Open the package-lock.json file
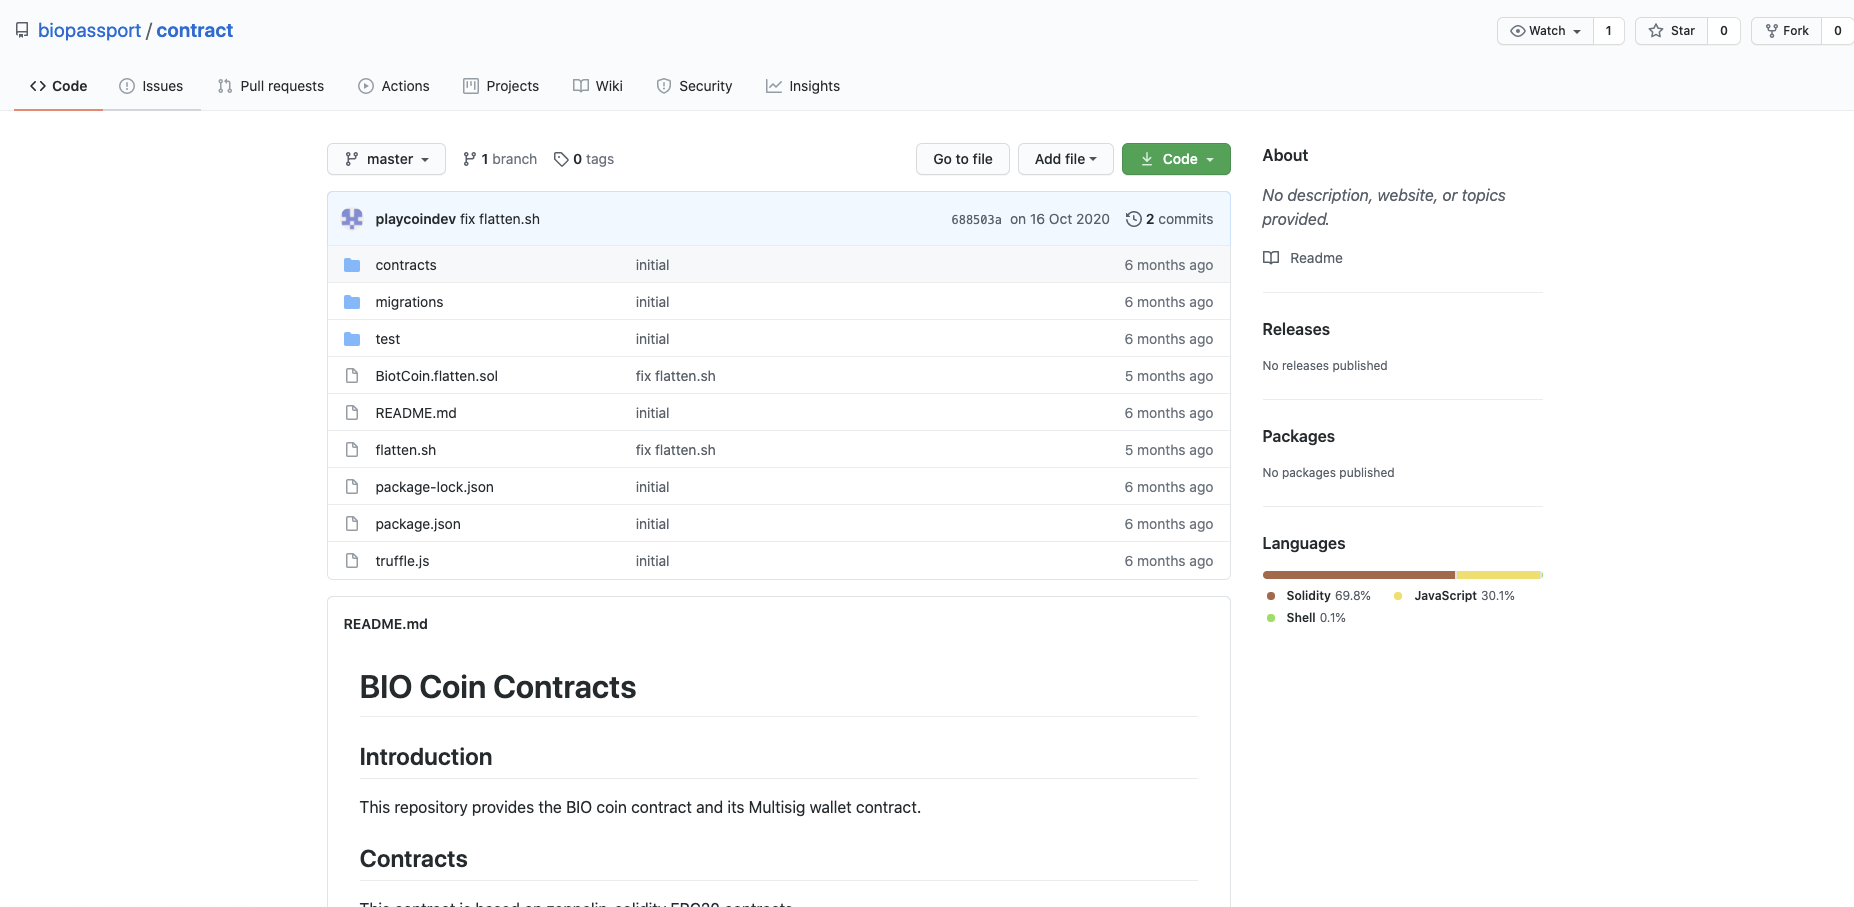This screenshot has height=907, width=1854. [x=435, y=487]
